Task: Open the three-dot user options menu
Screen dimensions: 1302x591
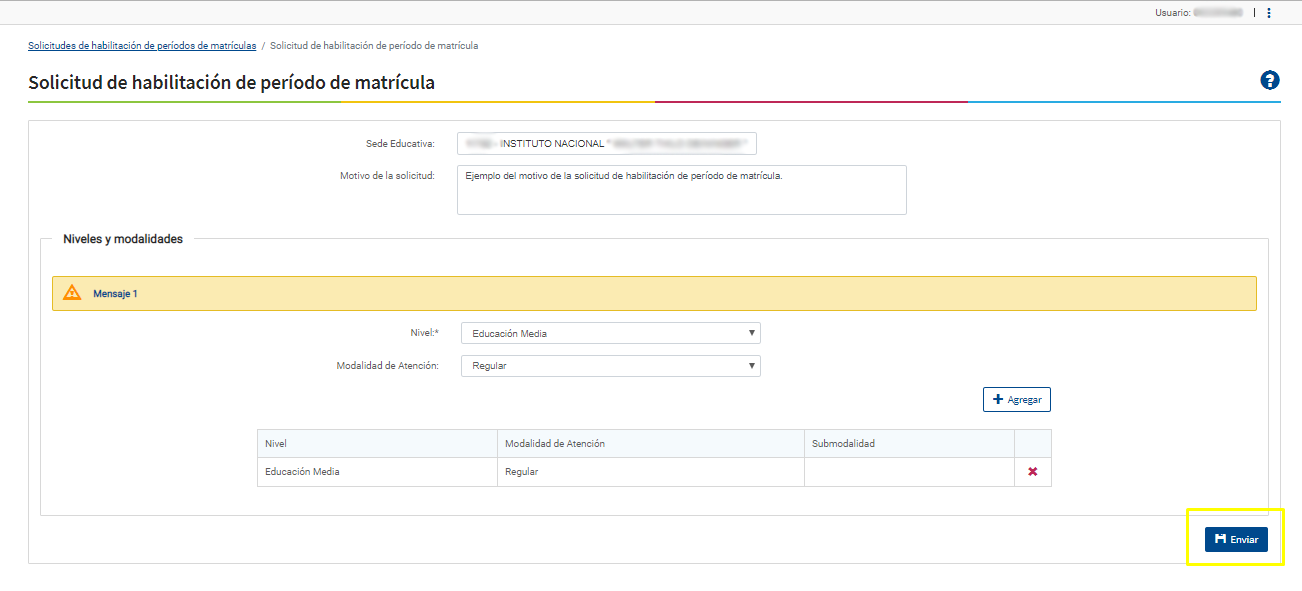Action: [1269, 13]
